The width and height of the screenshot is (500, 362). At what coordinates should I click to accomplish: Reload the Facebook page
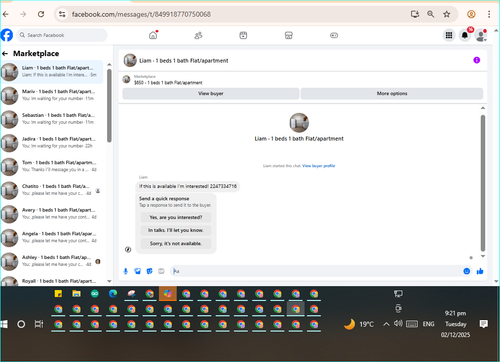(x=41, y=14)
